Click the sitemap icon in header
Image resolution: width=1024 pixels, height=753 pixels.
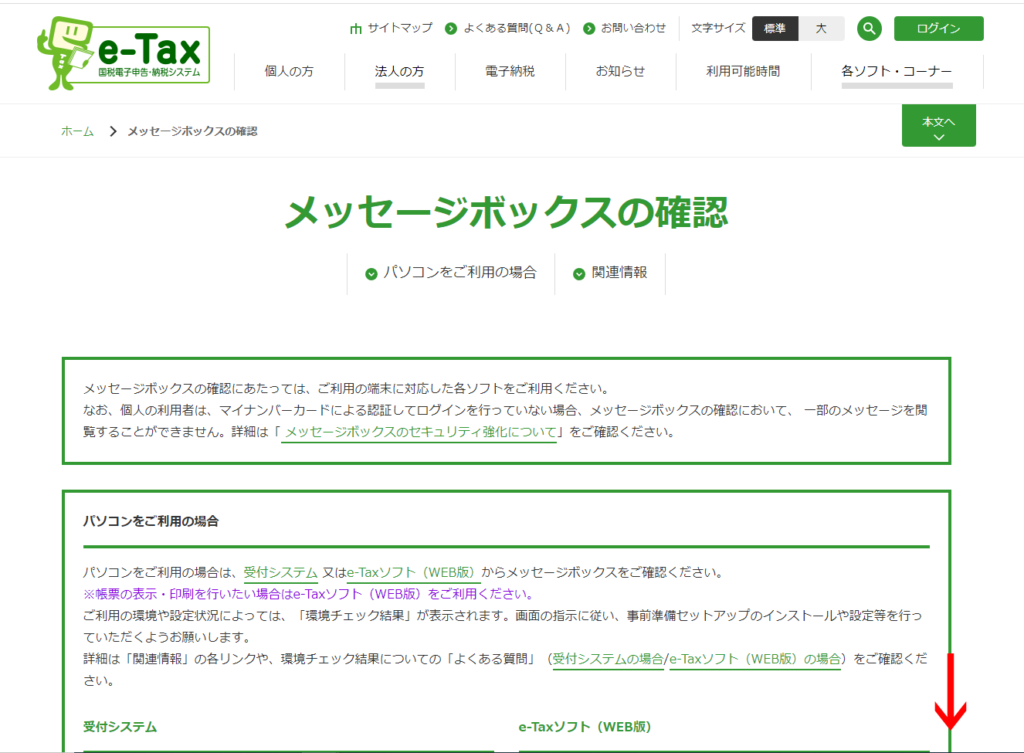click(355, 29)
